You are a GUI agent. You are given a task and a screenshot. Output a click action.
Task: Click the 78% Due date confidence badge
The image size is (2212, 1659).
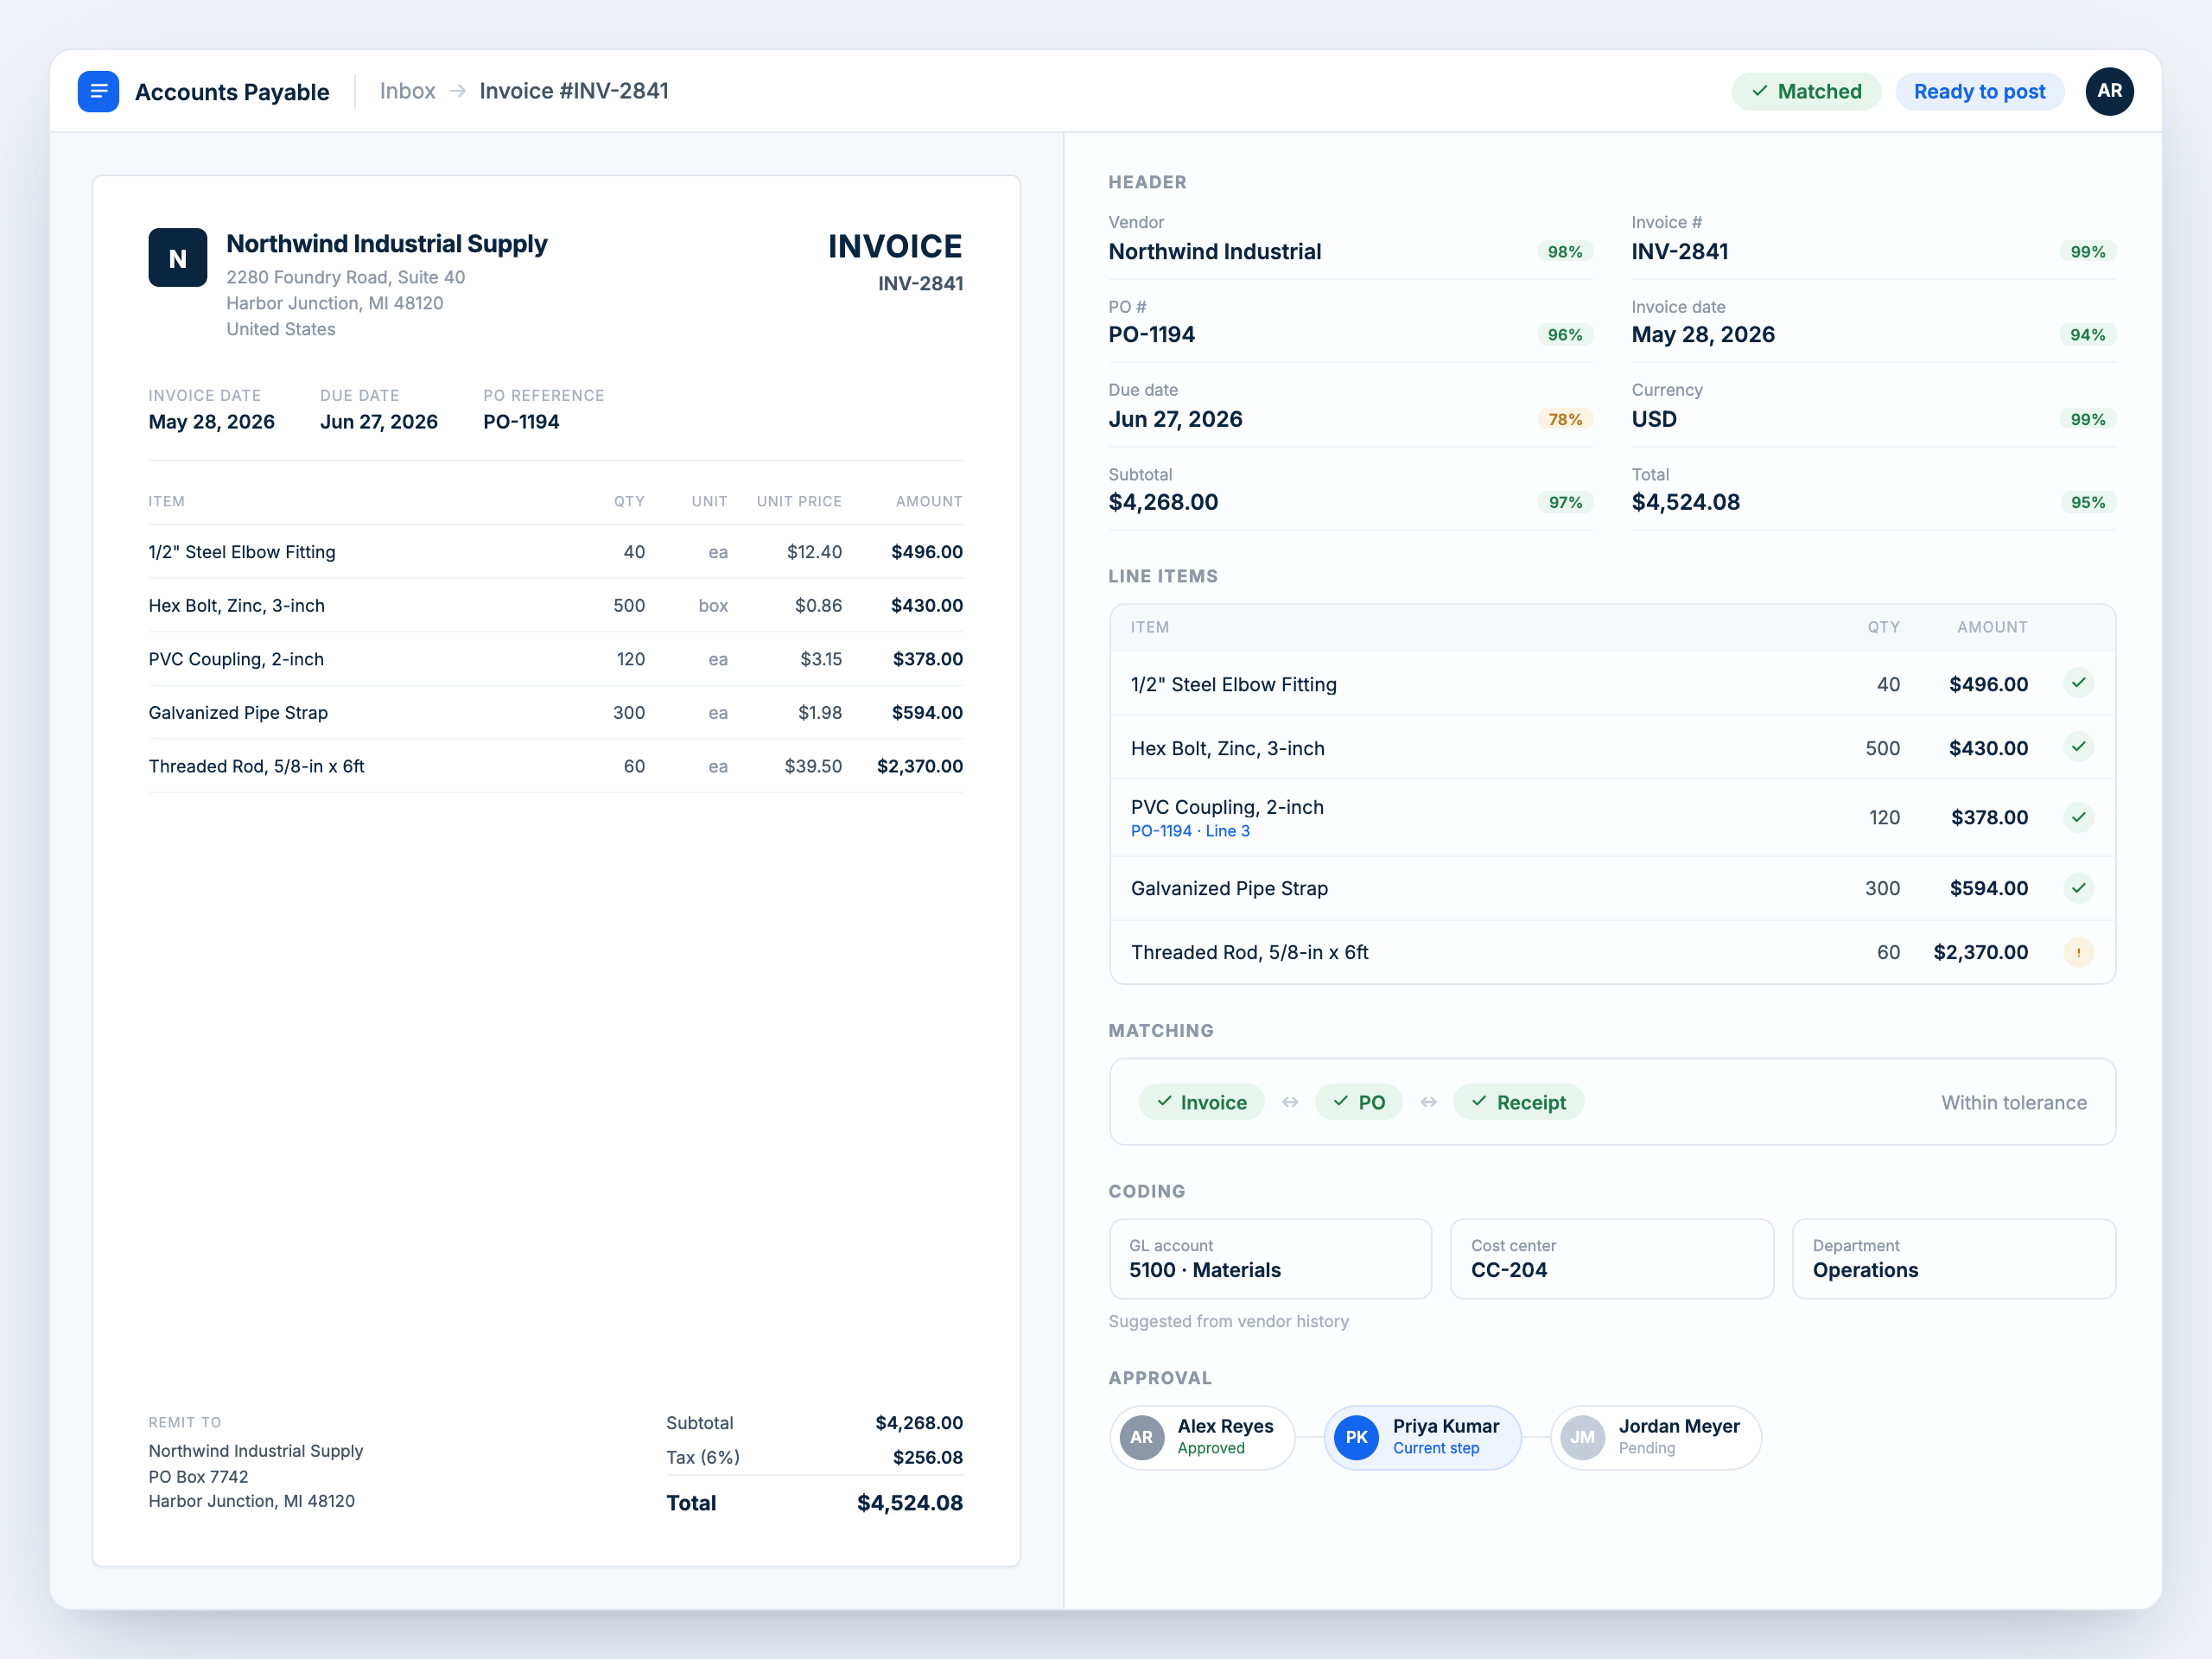point(1565,419)
